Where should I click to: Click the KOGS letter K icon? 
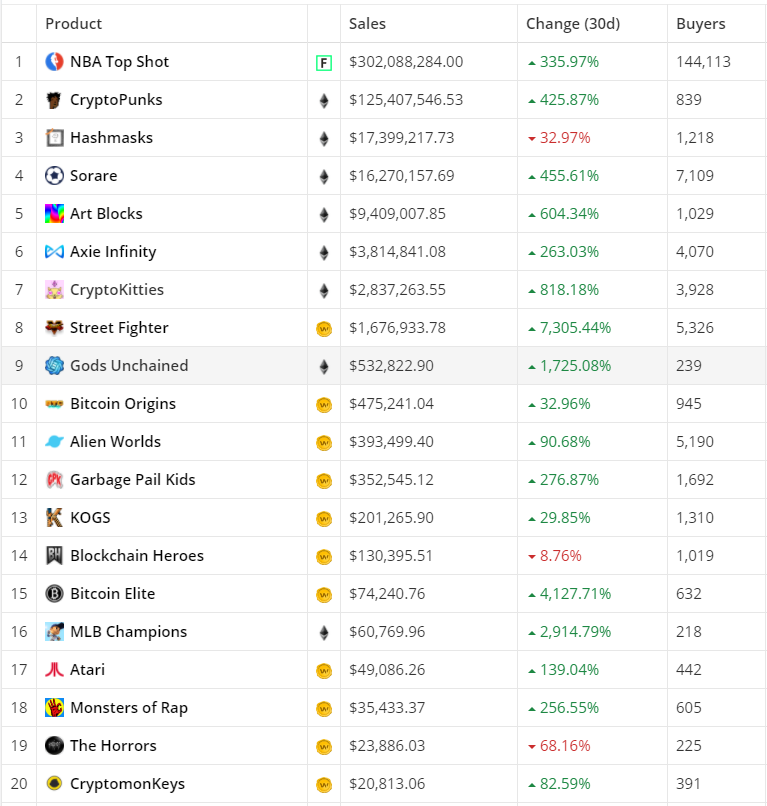click(x=54, y=518)
